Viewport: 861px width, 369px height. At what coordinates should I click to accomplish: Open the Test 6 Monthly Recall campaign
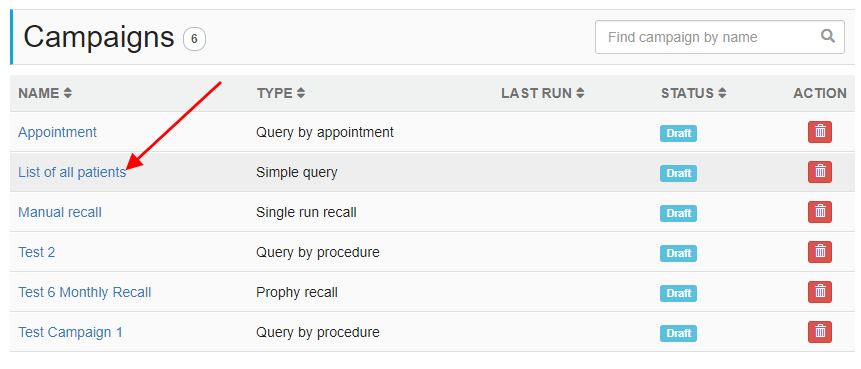click(85, 292)
